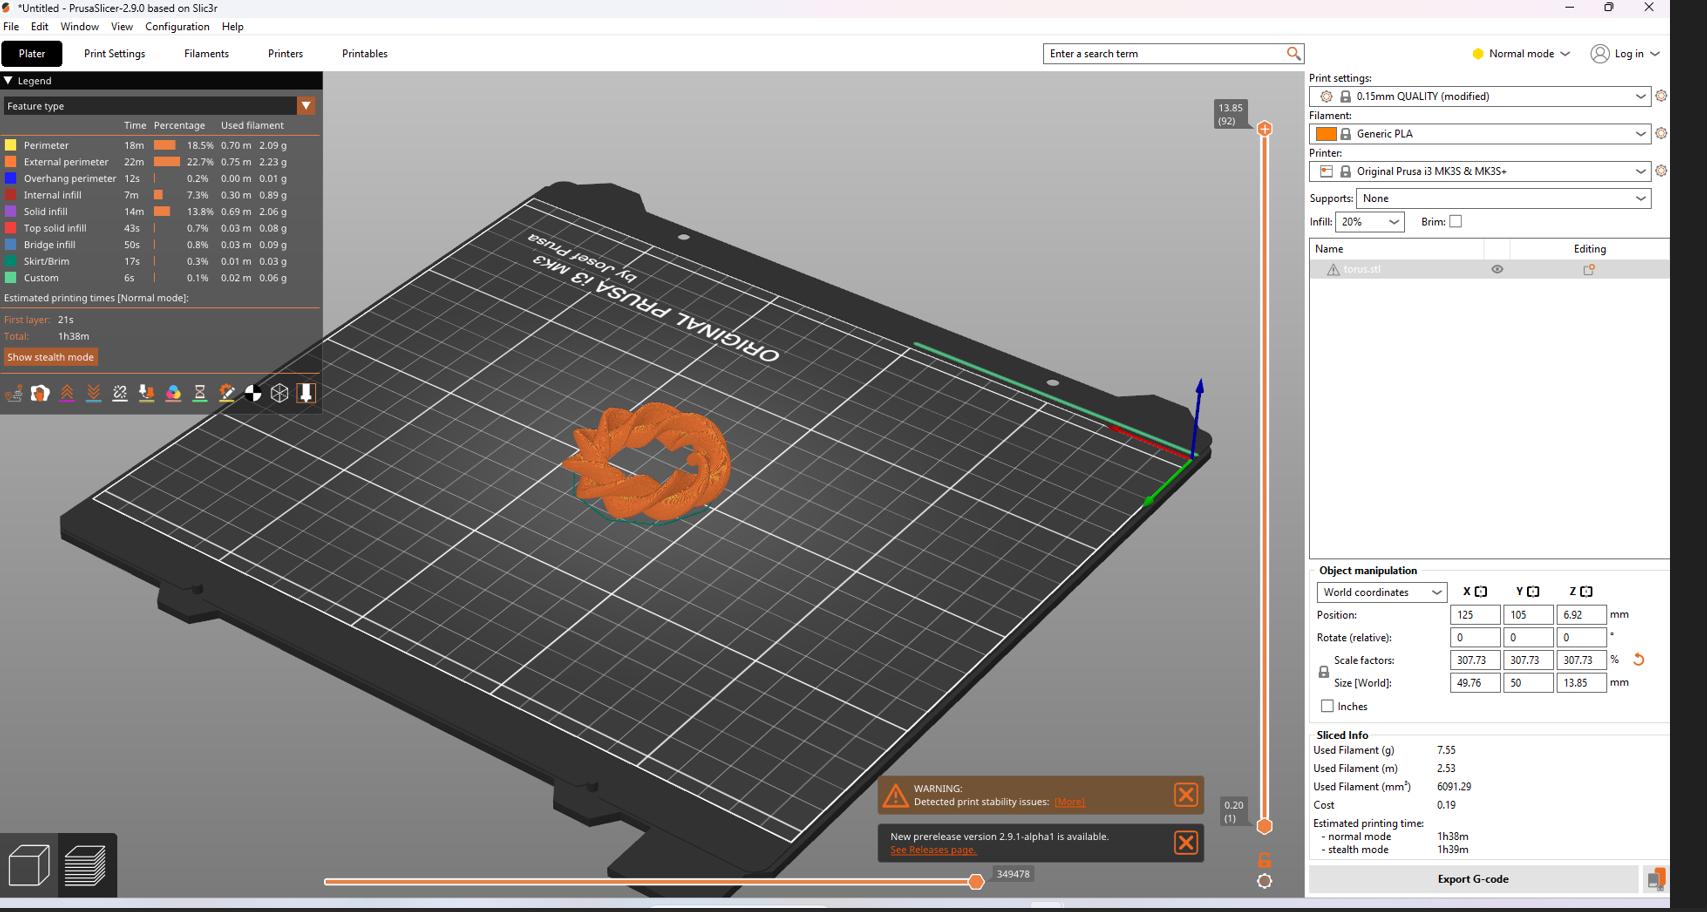Open the Feature type view dropdown
This screenshot has height=912, width=1707.
point(306,105)
